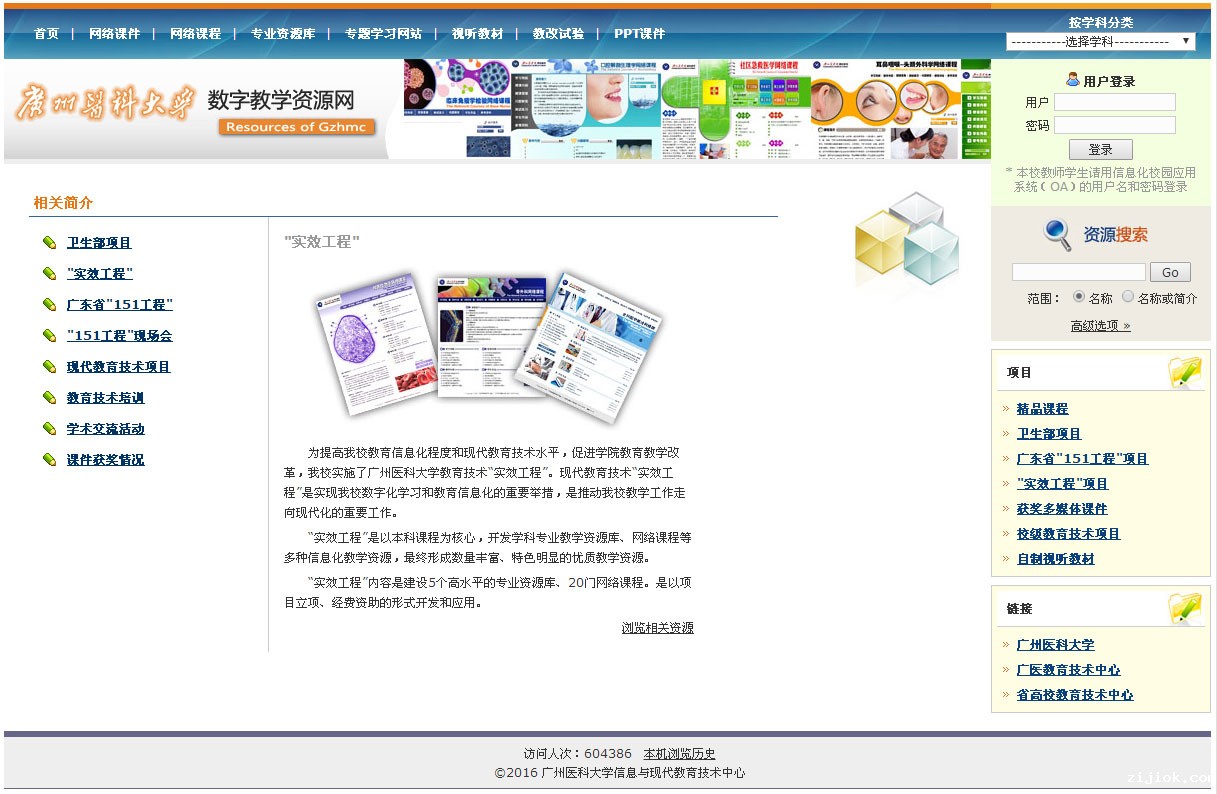Click inside the 用户 username field
This screenshot has width=1217, height=794.
(1113, 101)
